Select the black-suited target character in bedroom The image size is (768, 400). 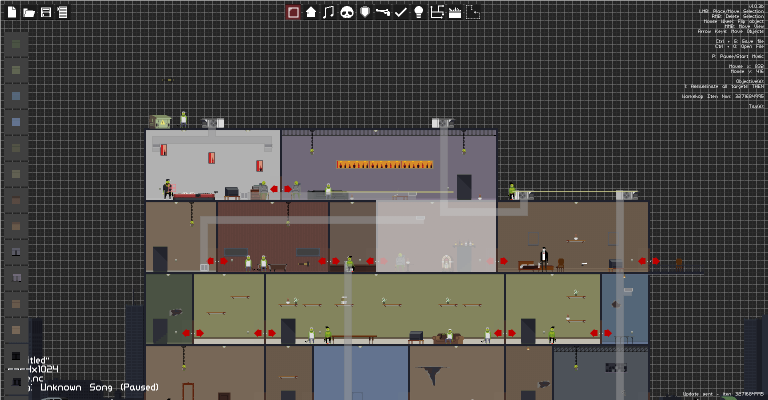click(544, 258)
